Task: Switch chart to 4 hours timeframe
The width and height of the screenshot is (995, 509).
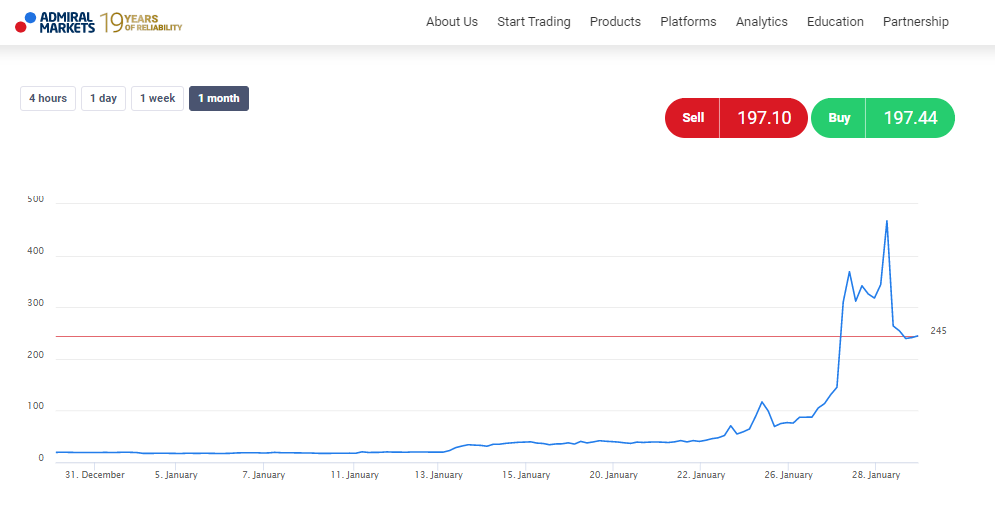Action: 48,98
